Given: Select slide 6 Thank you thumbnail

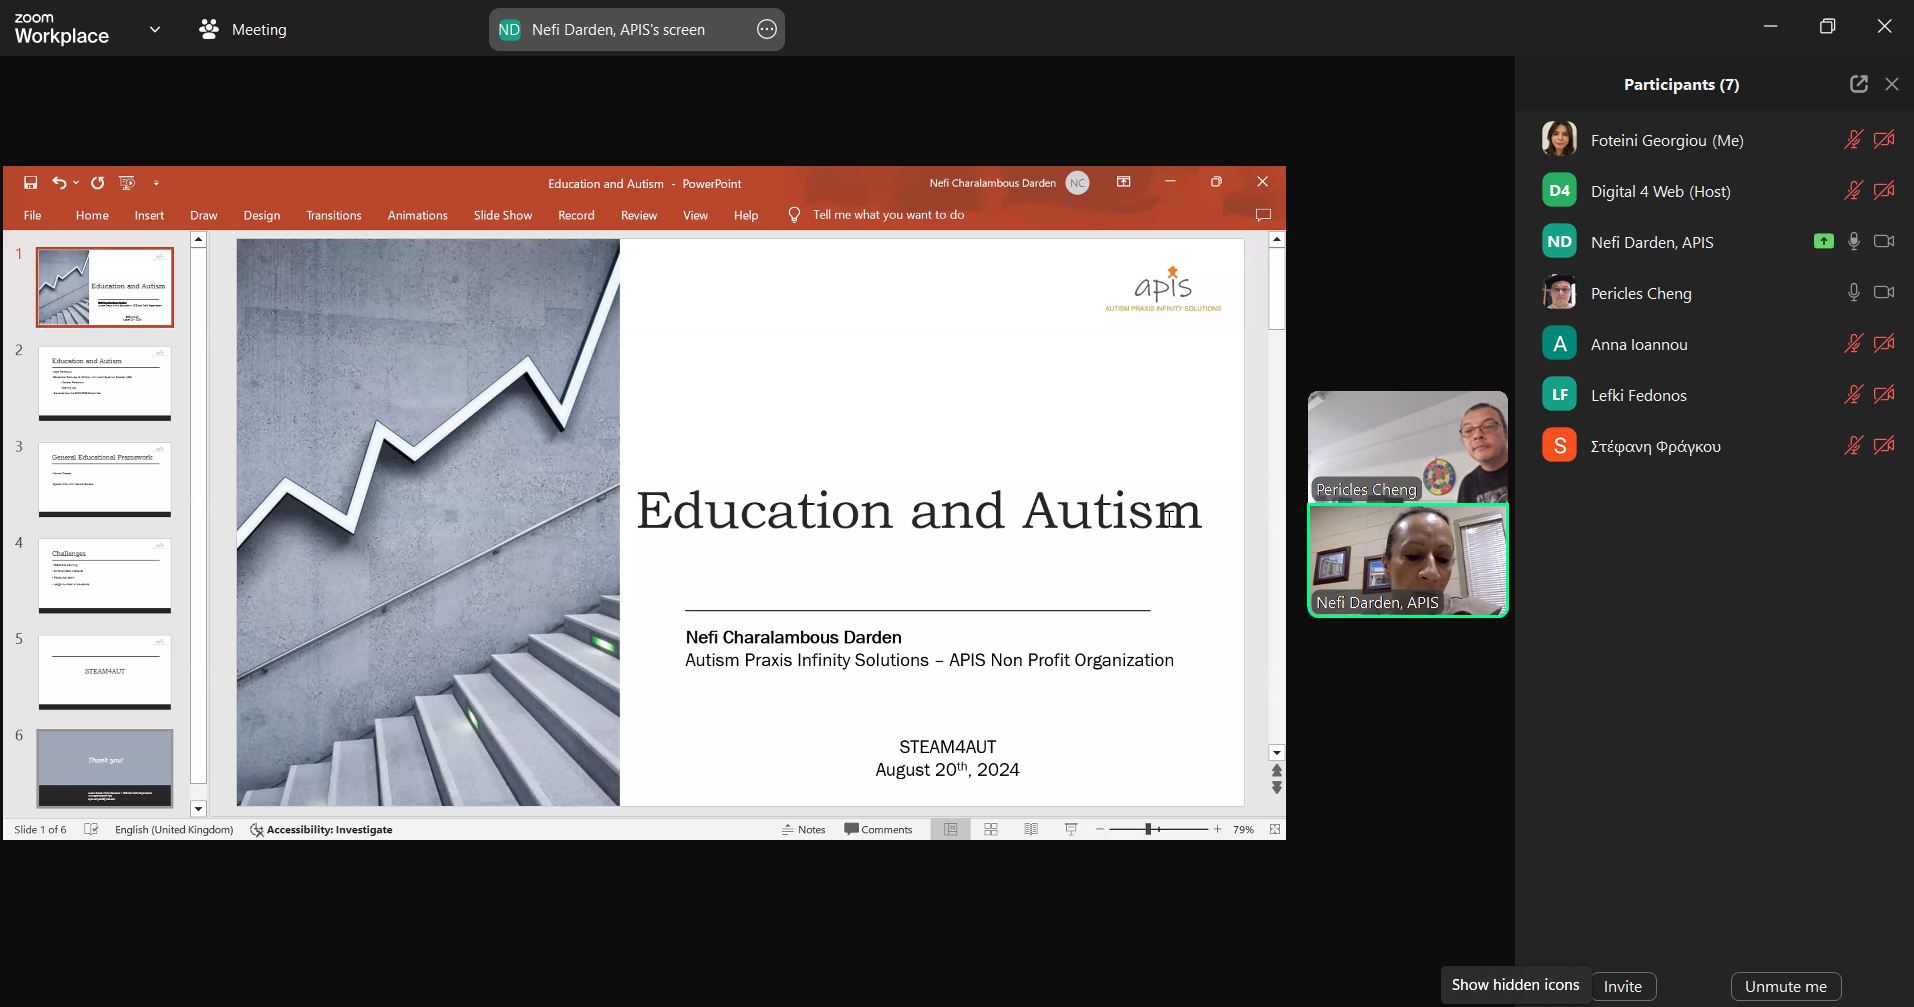Looking at the screenshot, I should tap(105, 768).
